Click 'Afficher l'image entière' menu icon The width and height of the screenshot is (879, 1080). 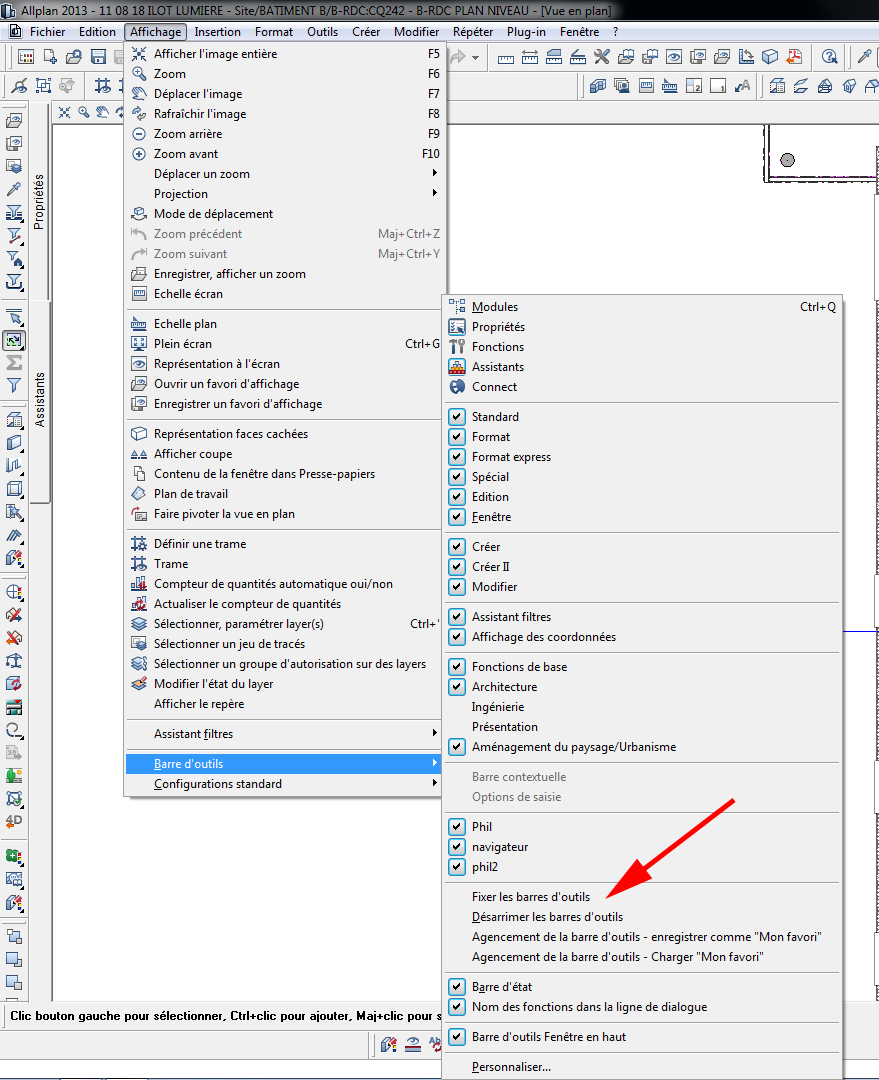[x=139, y=54]
